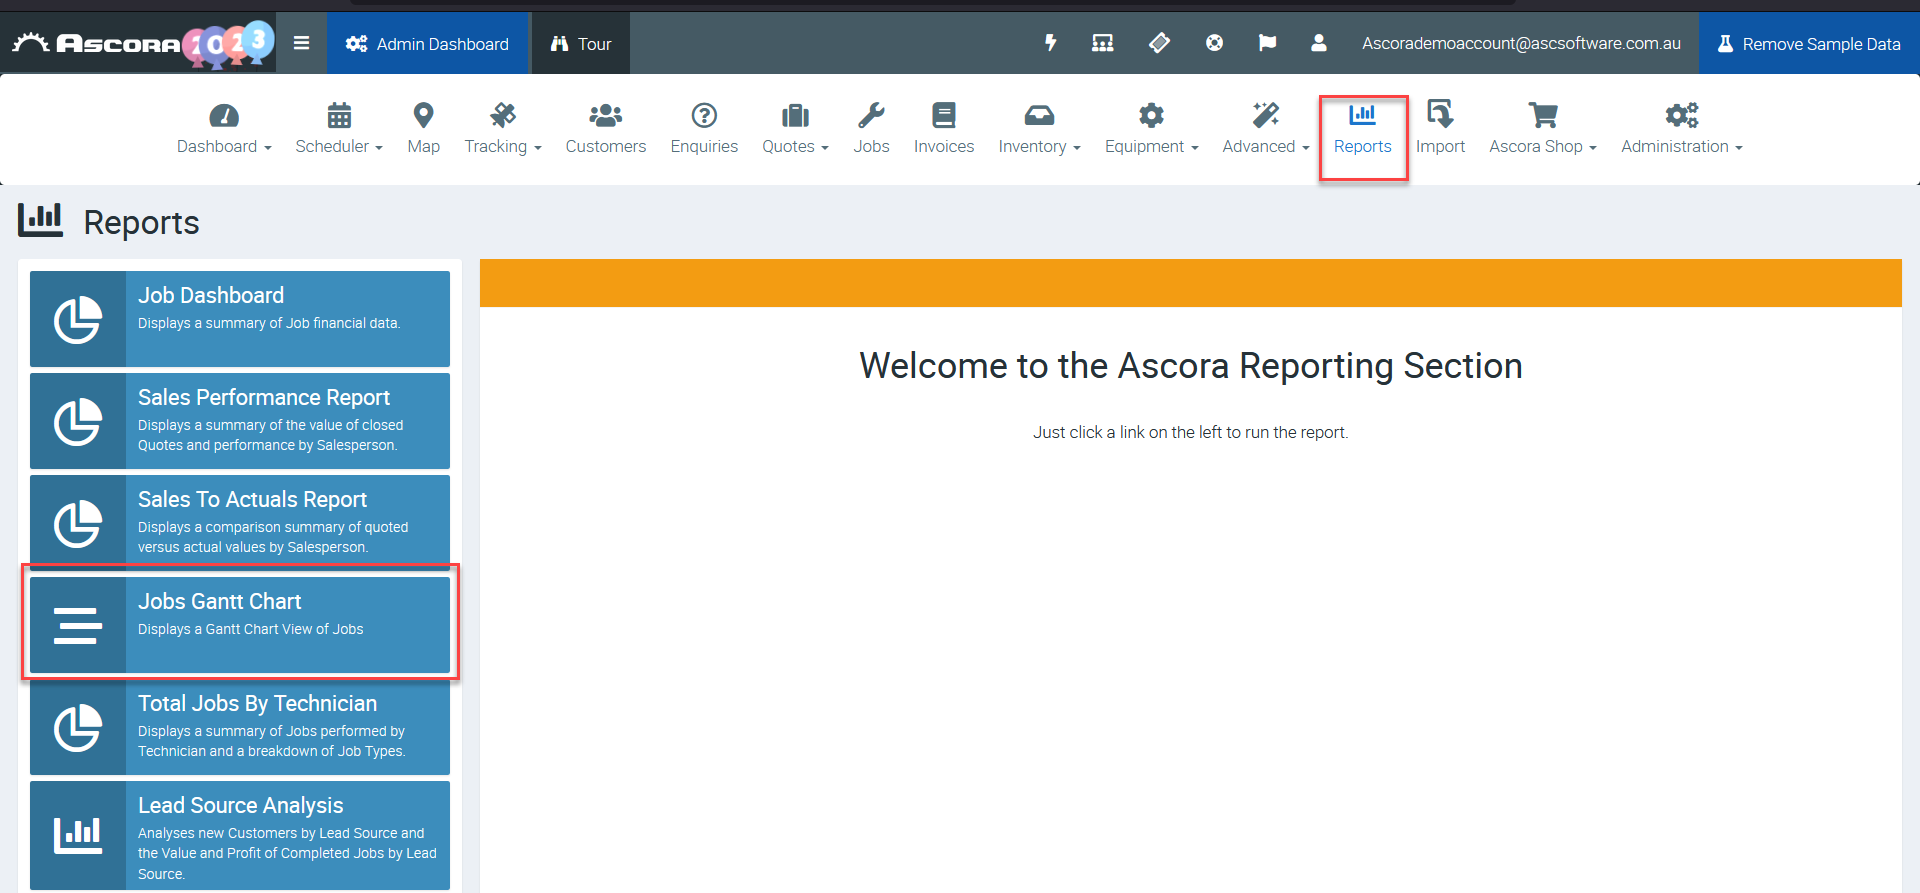Select the Reports menu item
Screen dimensions: 1920x893
pyautogui.click(x=1362, y=129)
